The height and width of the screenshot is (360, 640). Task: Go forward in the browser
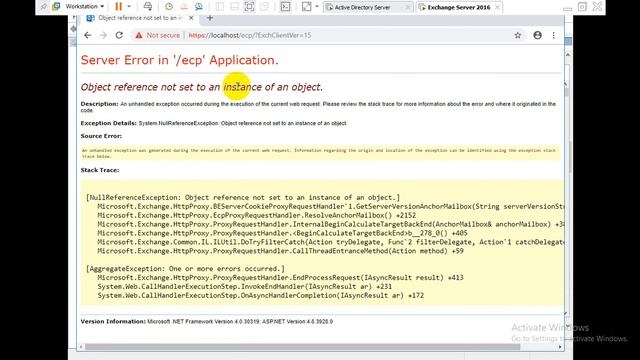(x=103, y=36)
